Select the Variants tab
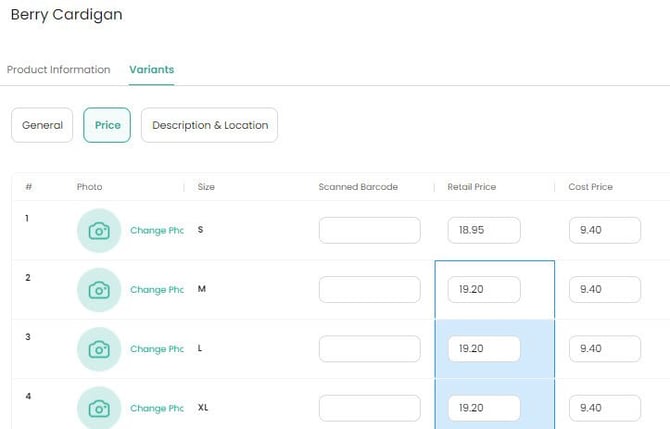The width and height of the screenshot is (670, 429). coord(151,70)
